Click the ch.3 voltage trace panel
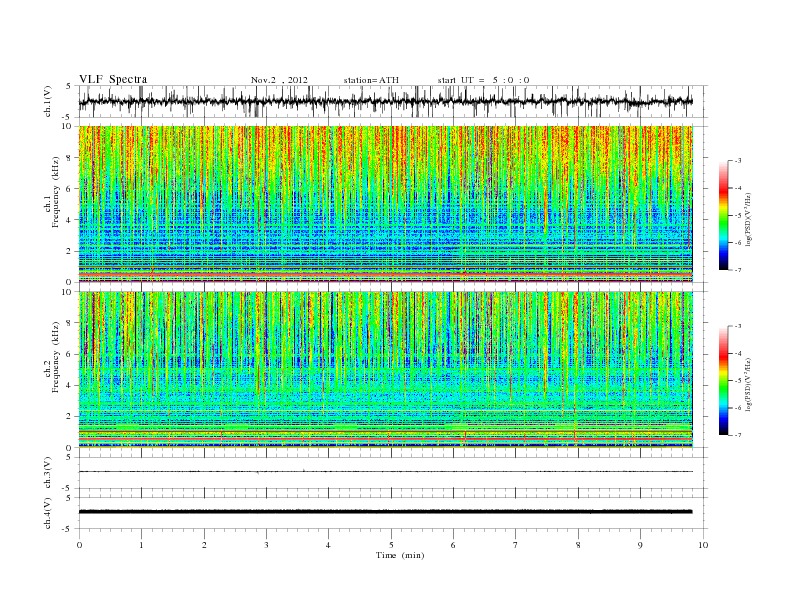 pos(393,473)
